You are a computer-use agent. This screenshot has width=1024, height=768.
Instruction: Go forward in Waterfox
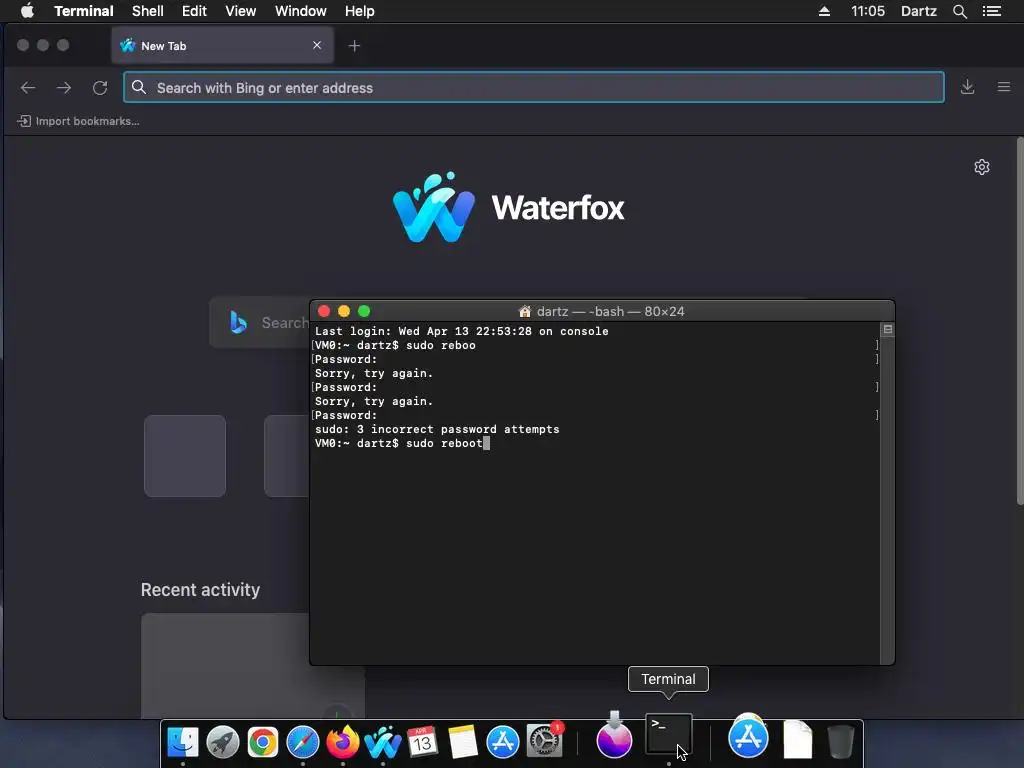63,88
